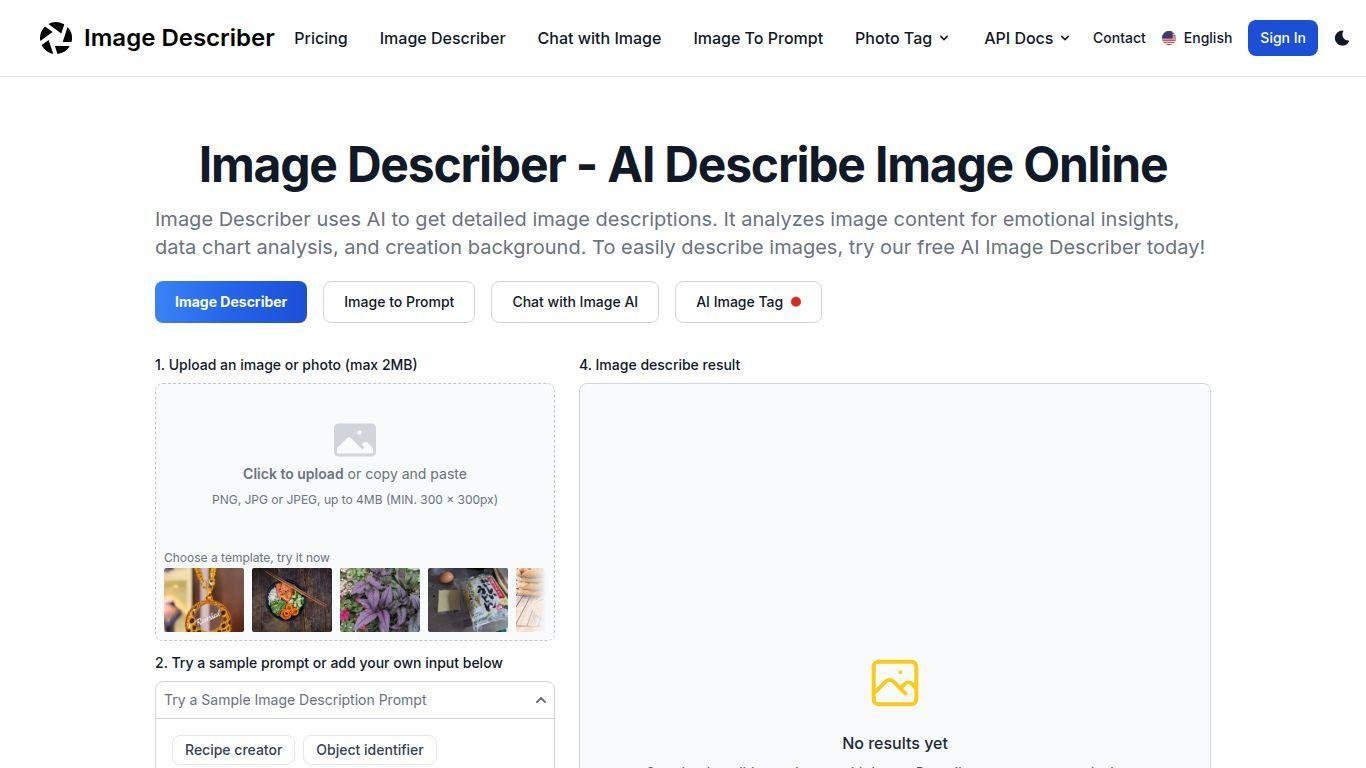Choose the purple leaves plant template thumbnail
Screen dimensions: 1366x768
pos(380,600)
